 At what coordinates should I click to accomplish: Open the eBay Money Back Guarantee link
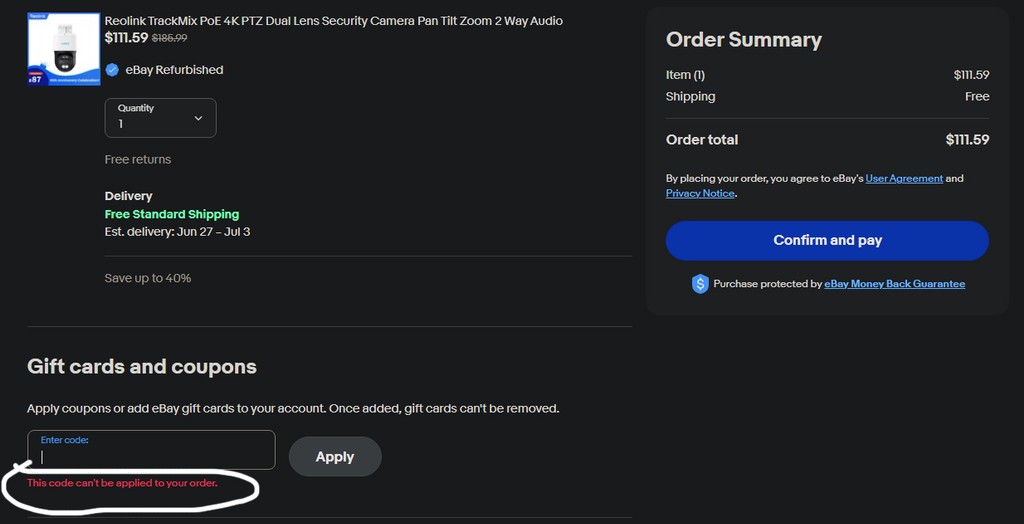click(x=894, y=284)
